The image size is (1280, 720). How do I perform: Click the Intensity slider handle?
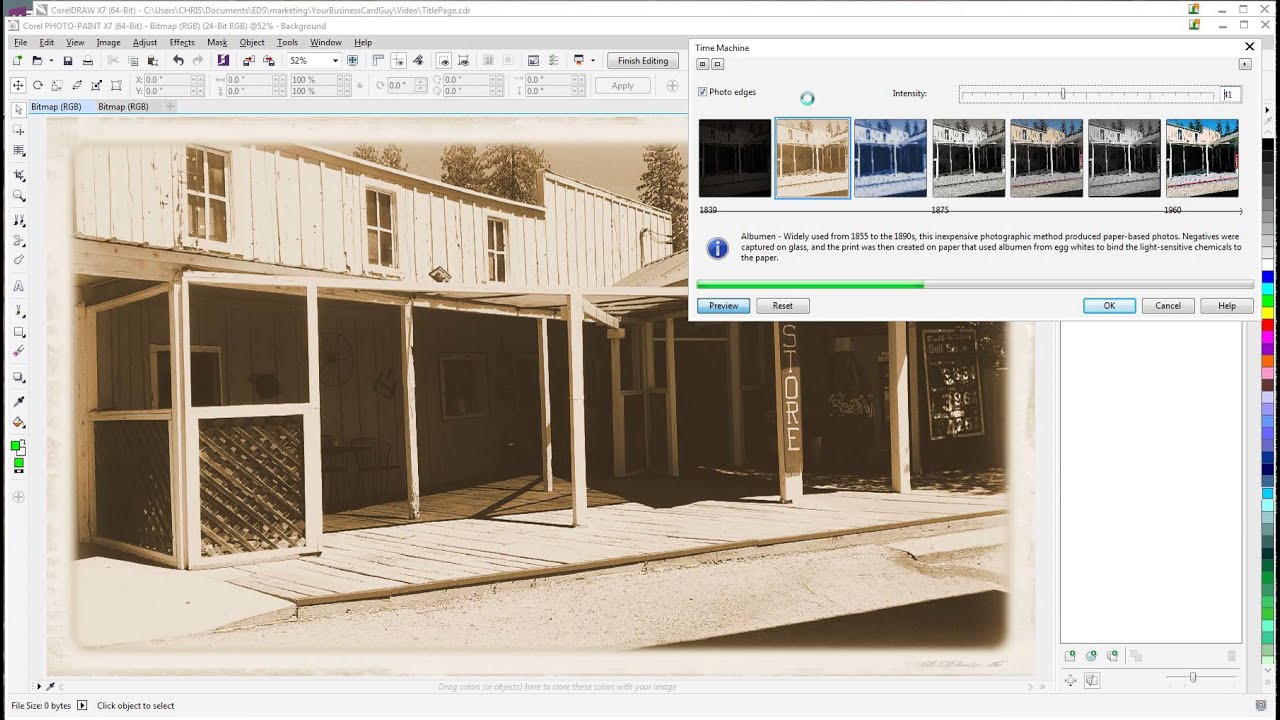pos(1063,94)
